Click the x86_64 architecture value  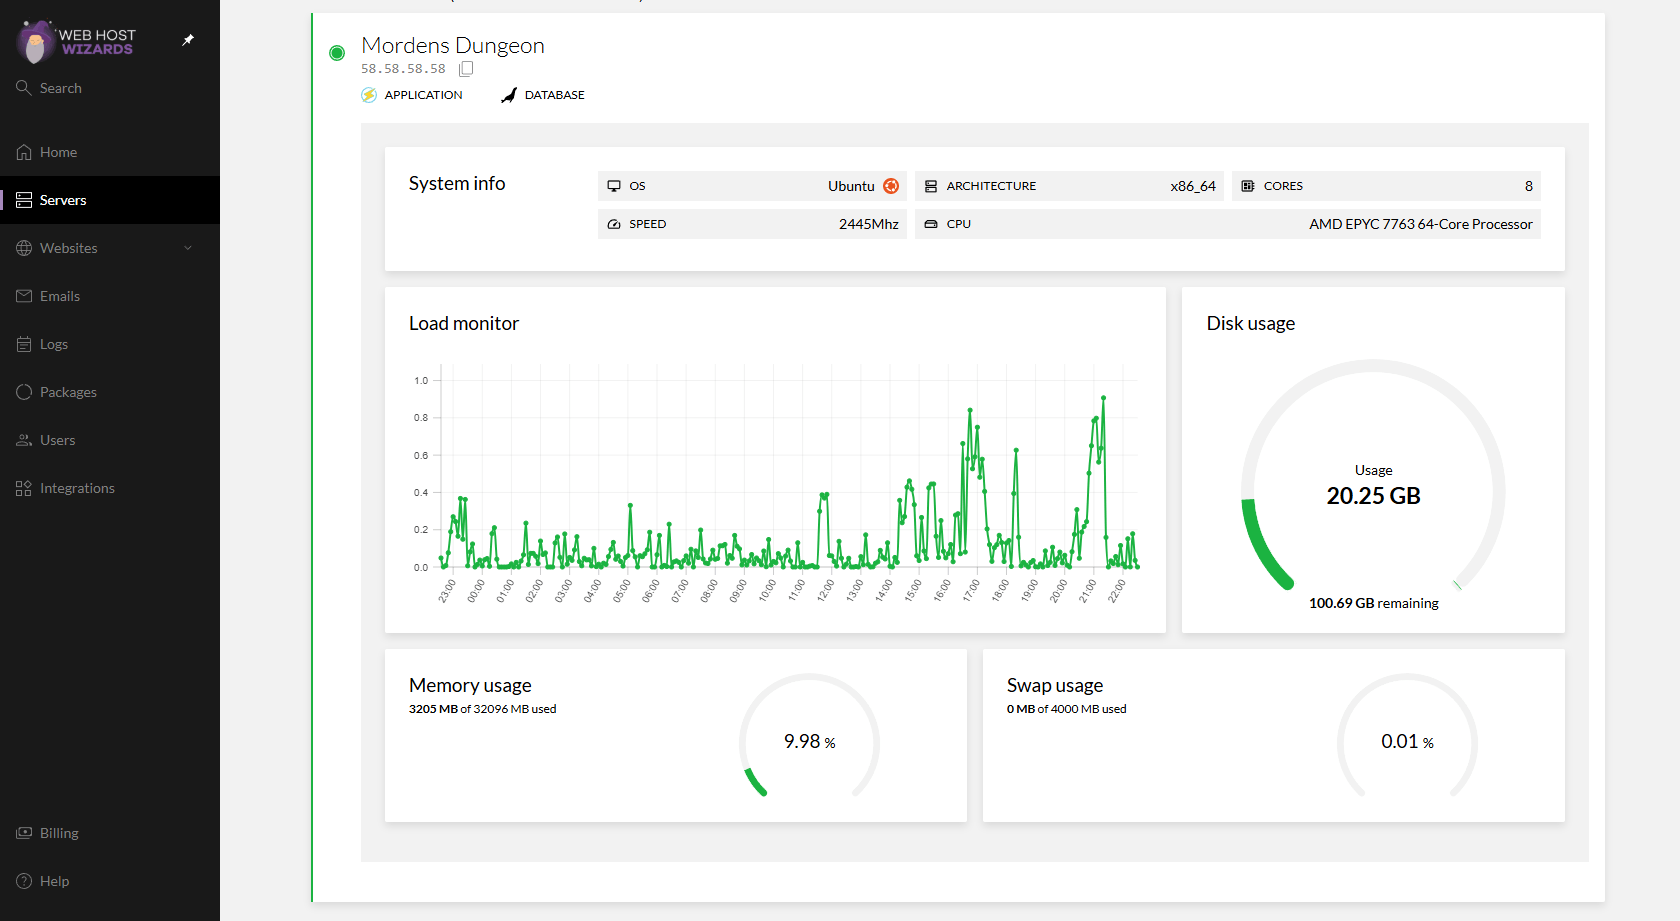(1193, 186)
